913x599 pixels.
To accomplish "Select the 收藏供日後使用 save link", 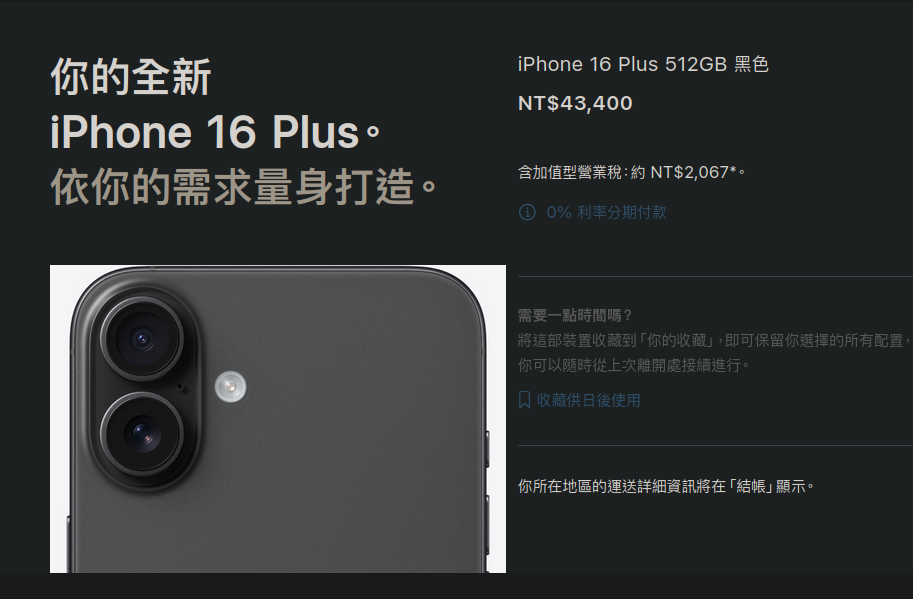I will [588, 400].
